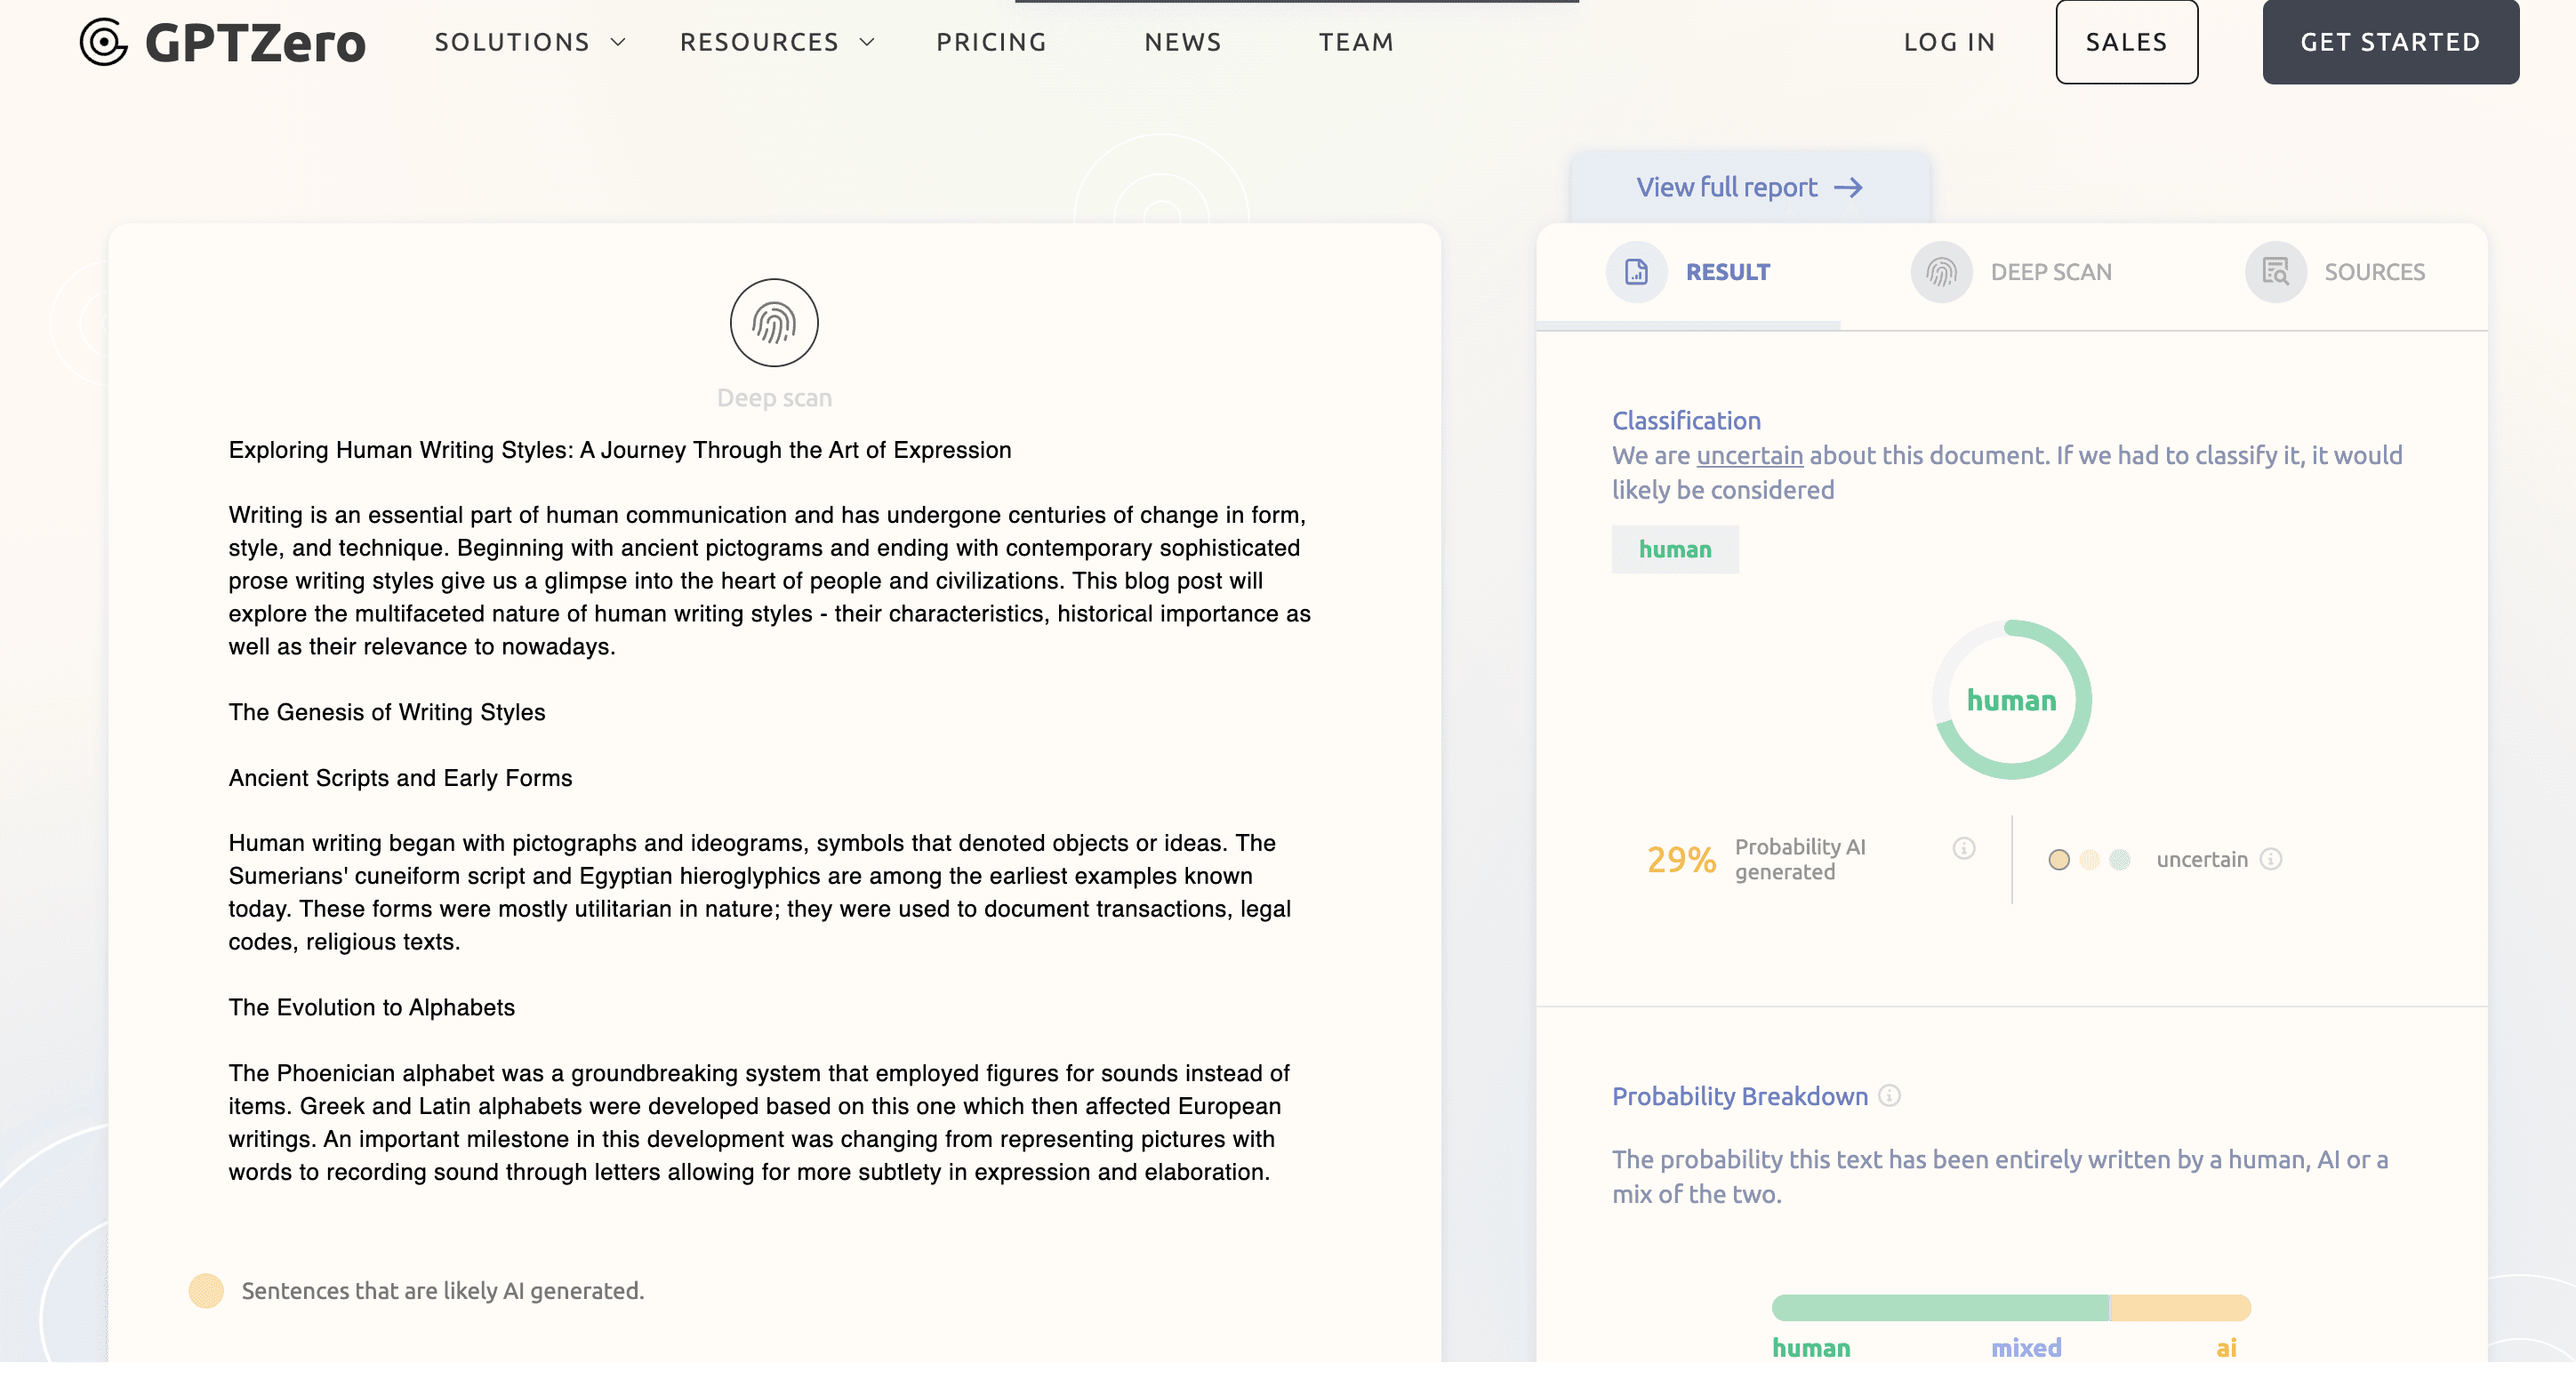The image size is (2576, 1379).
Task: Expand the Solutions dropdown menu
Action: point(530,42)
